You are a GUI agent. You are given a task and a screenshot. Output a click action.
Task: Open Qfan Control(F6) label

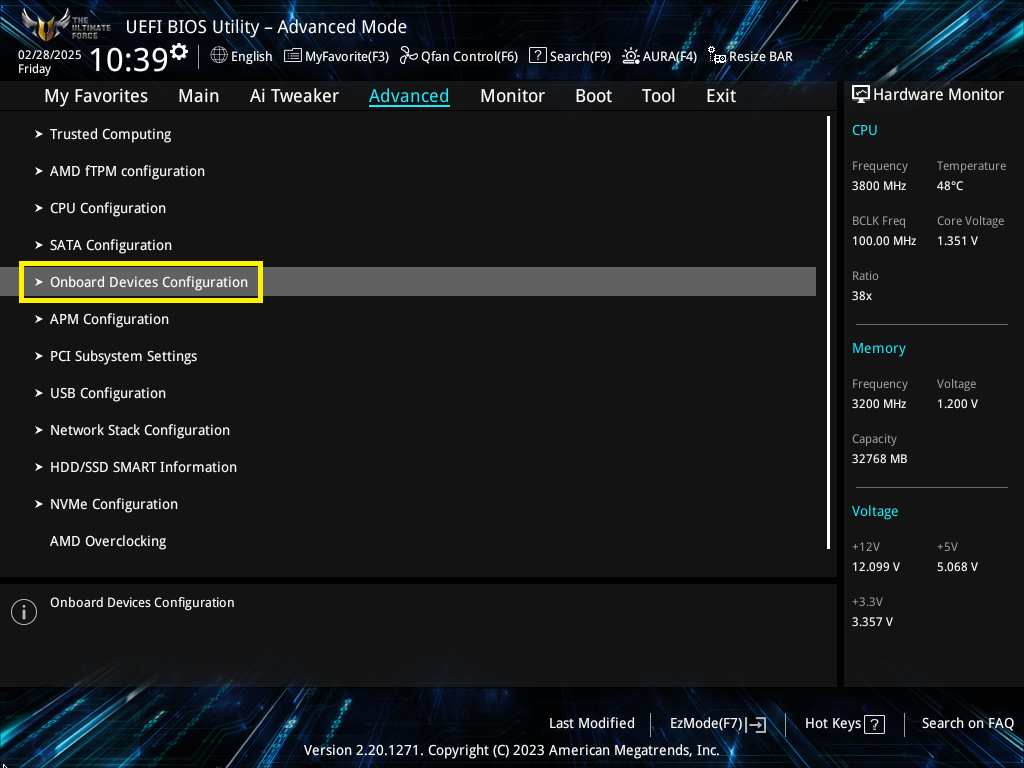469,57
